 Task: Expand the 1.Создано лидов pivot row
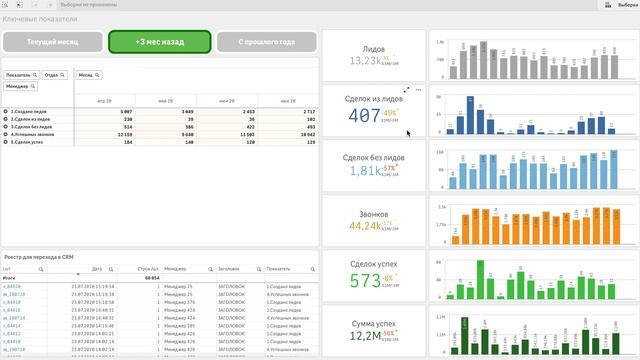coord(6,111)
